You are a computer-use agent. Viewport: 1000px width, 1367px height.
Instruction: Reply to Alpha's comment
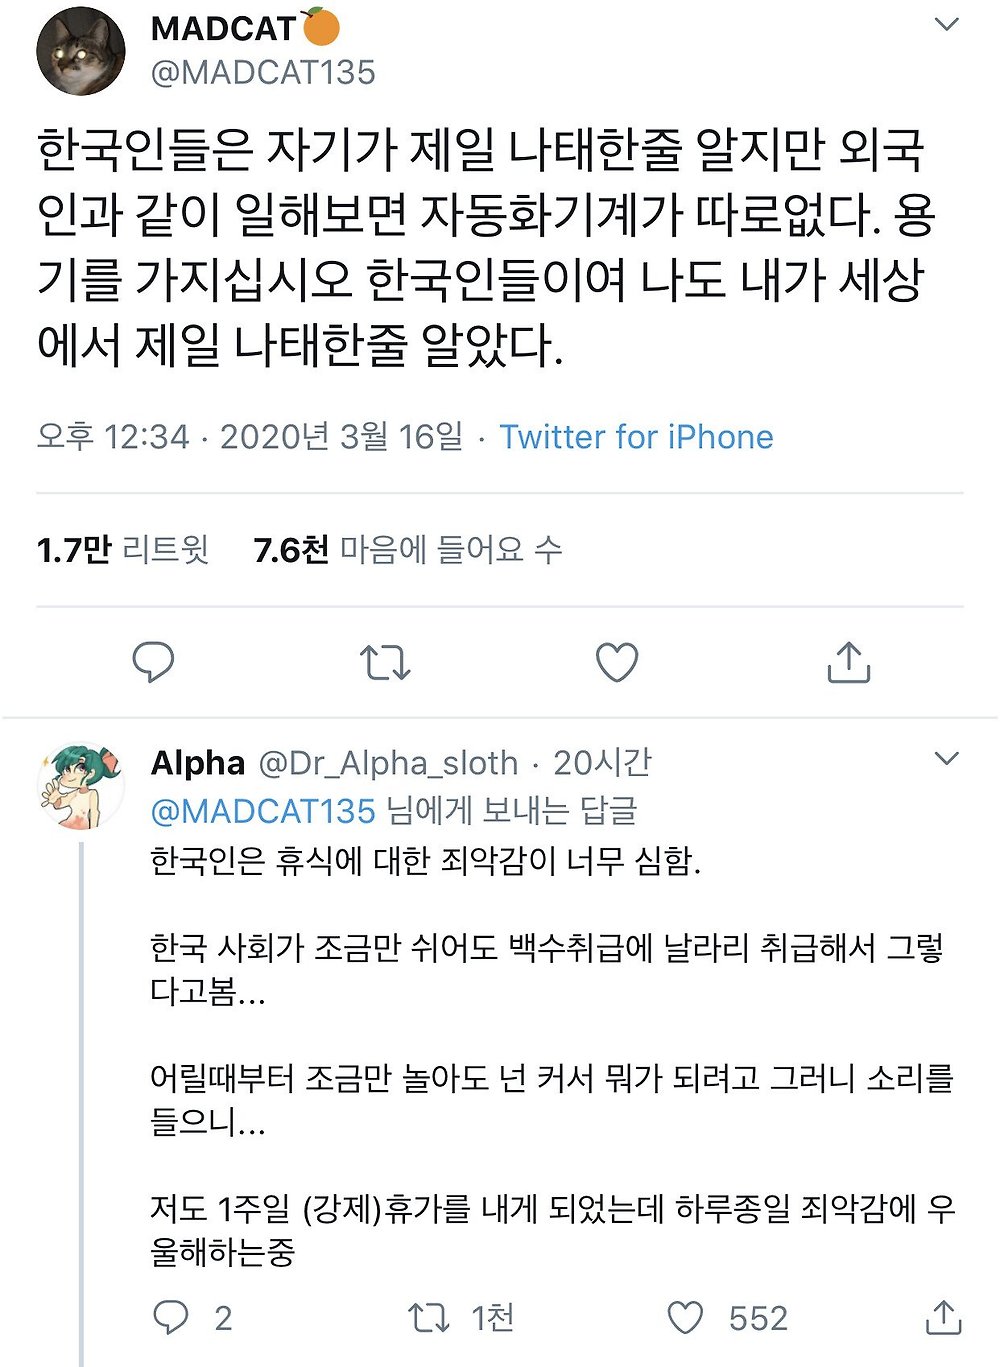point(170,1317)
